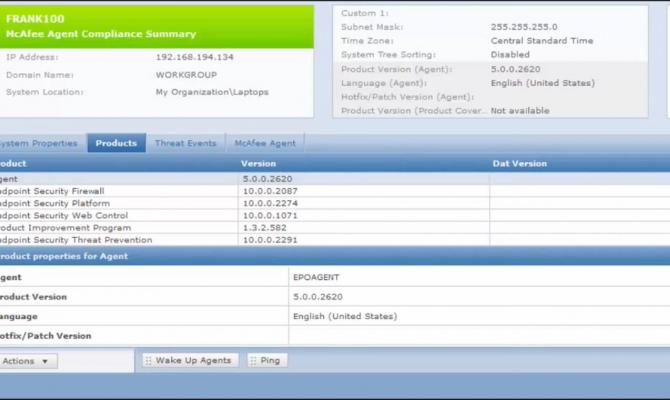Click the Subnet Mask value 255.255.255.0
670x400 pixels.
[524, 27]
